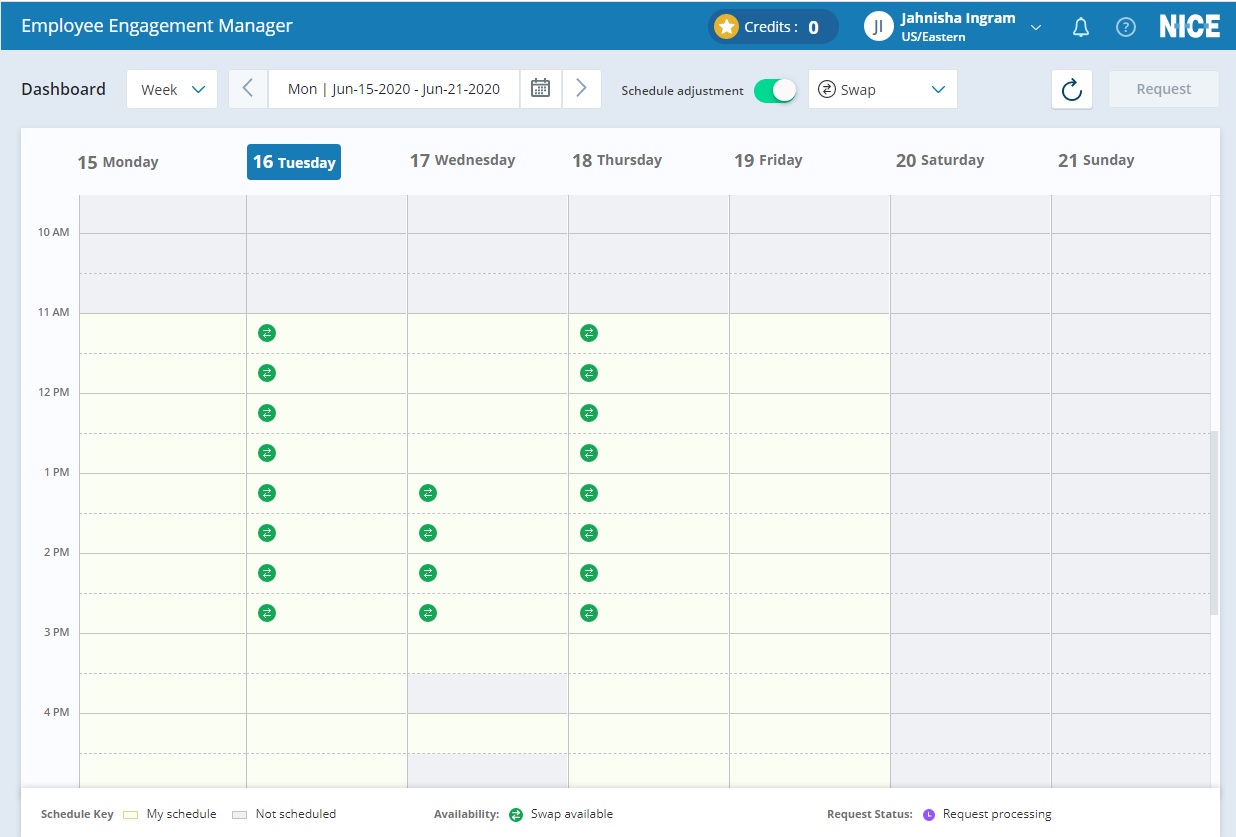This screenshot has width=1236, height=837.
Task: Select the 19 Friday day header
Action: pyautogui.click(x=768, y=161)
